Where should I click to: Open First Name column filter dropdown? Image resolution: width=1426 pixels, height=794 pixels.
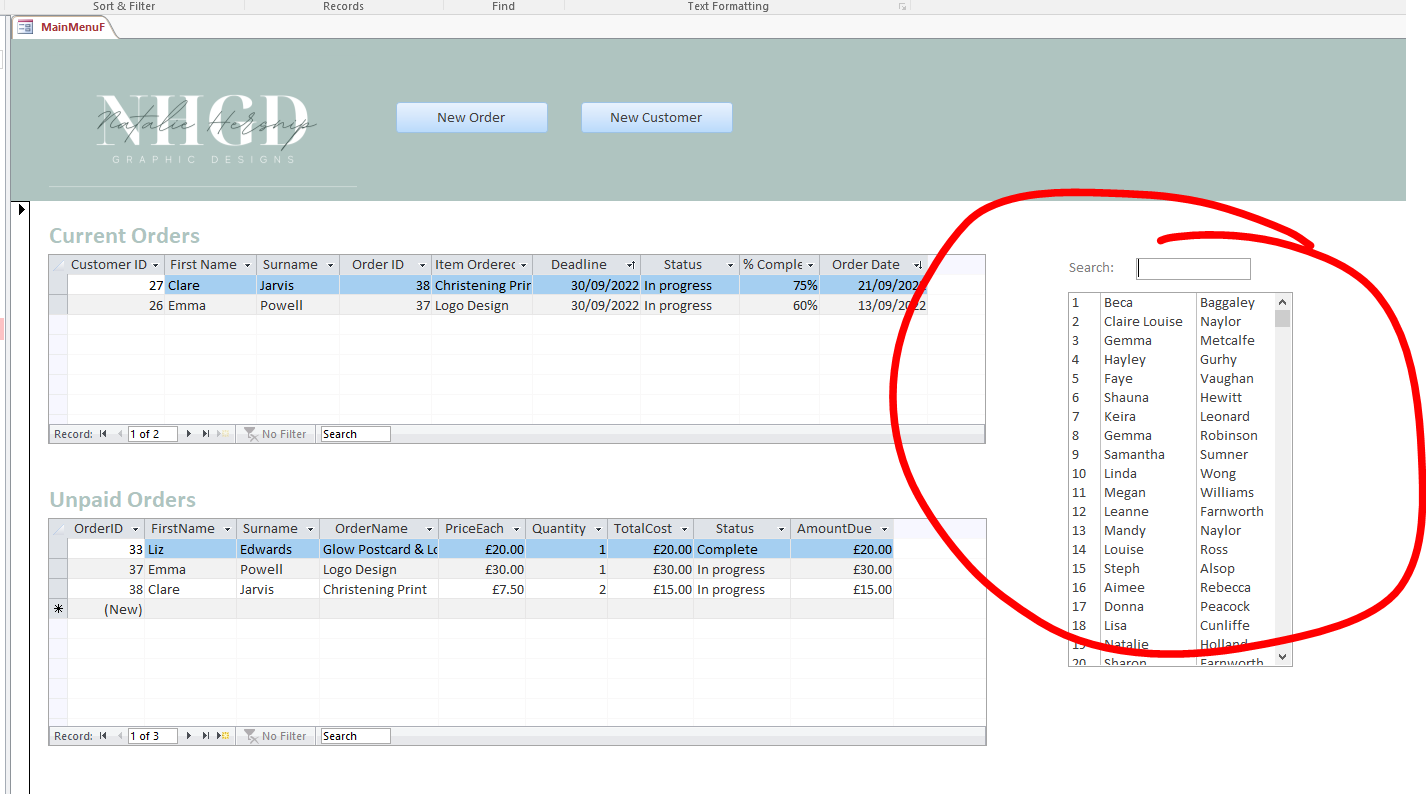tap(246, 265)
